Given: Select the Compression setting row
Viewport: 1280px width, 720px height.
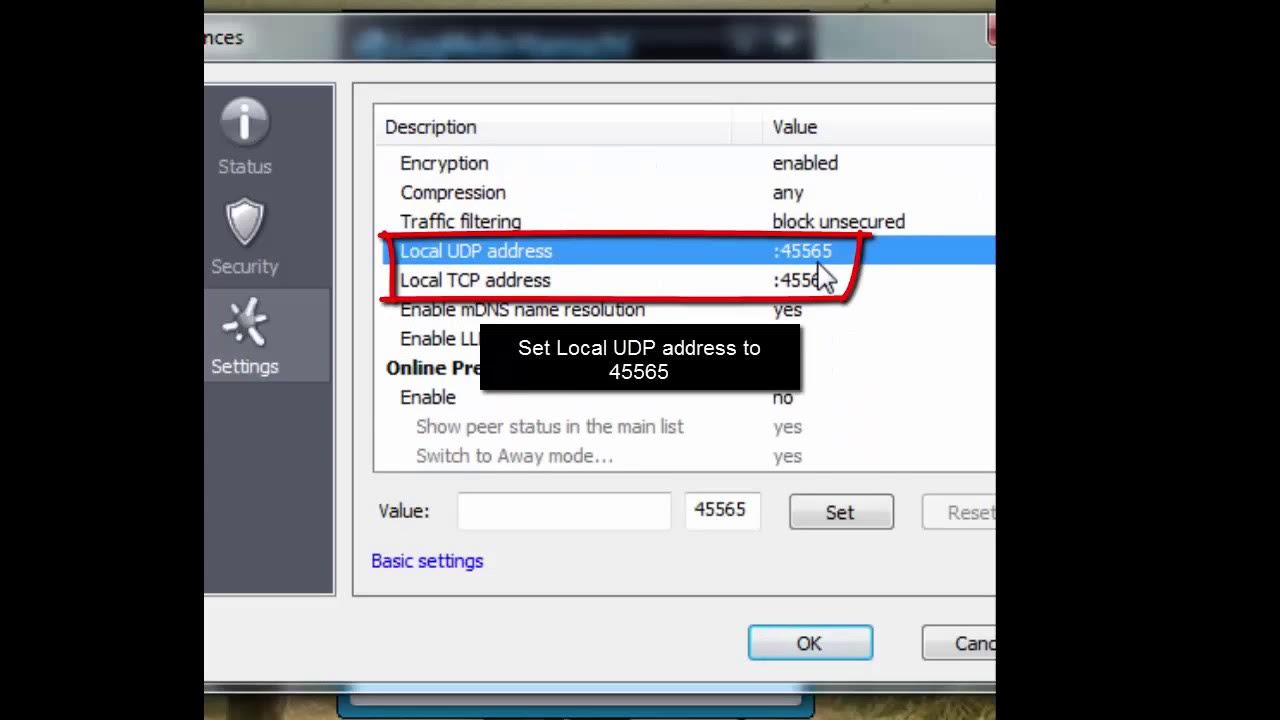Looking at the screenshot, I should [x=685, y=192].
